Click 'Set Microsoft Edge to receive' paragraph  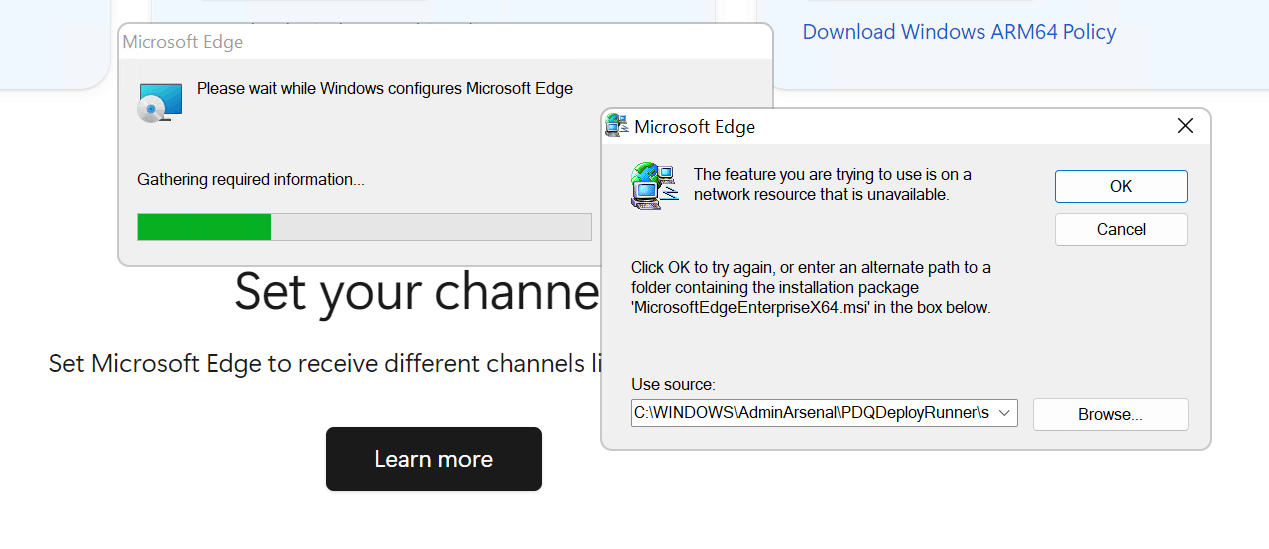point(325,363)
